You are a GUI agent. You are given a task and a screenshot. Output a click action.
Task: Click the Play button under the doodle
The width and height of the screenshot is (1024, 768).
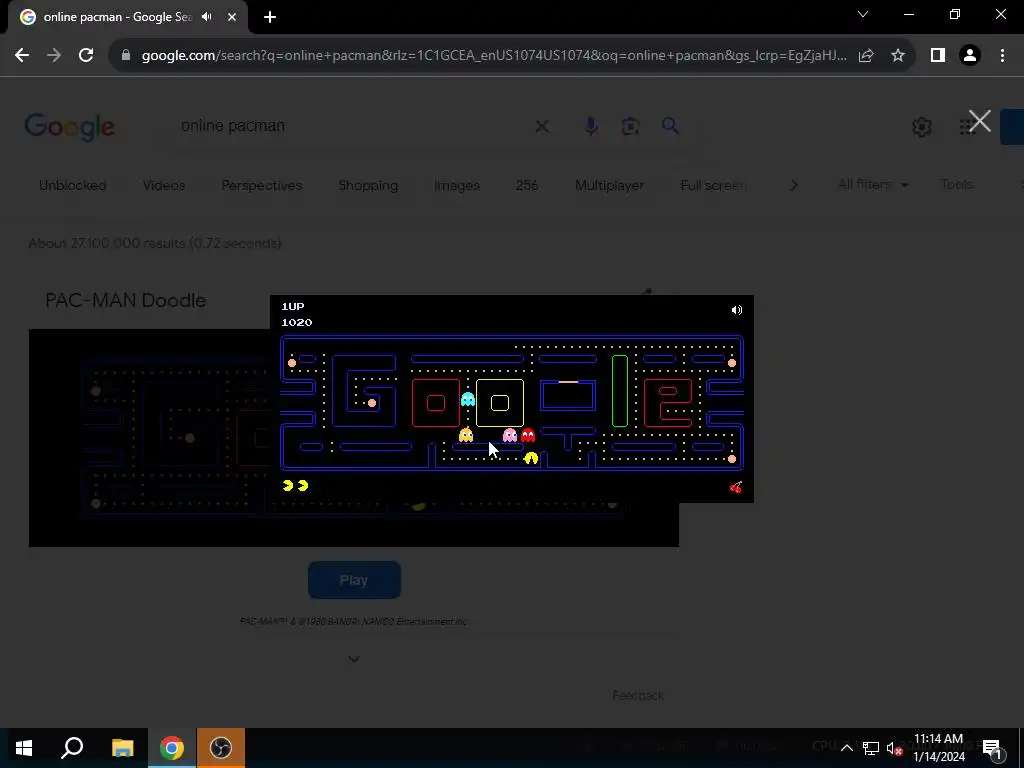click(354, 580)
